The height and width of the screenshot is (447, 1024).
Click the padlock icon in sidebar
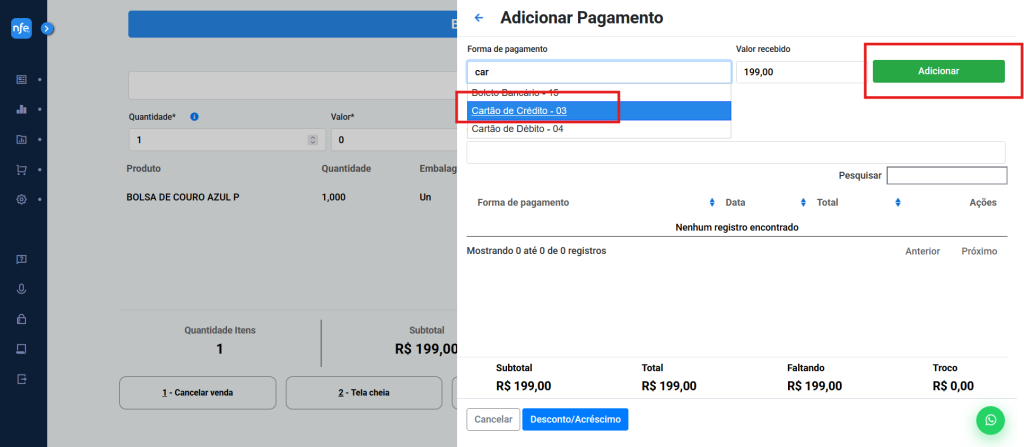[x=21, y=319]
